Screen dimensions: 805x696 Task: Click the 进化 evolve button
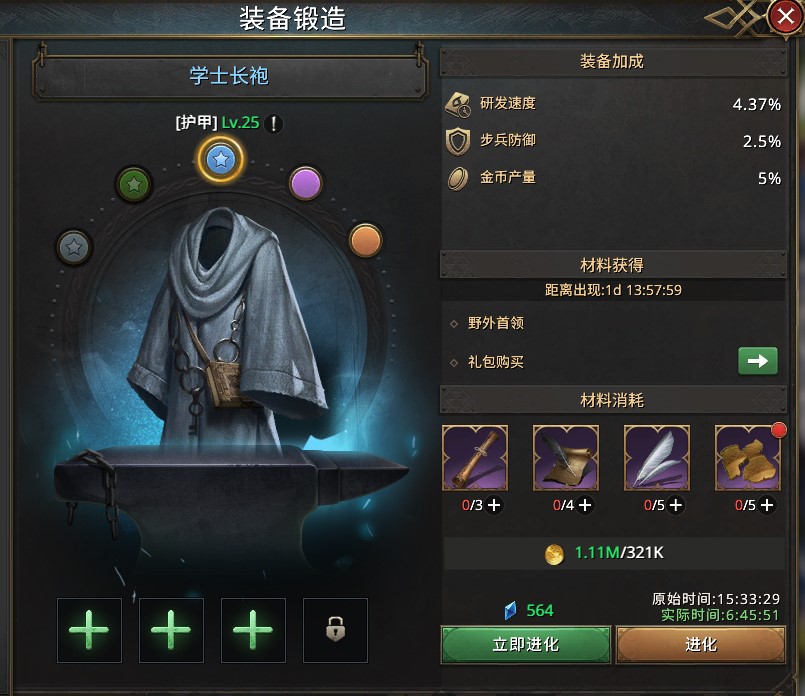click(701, 645)
